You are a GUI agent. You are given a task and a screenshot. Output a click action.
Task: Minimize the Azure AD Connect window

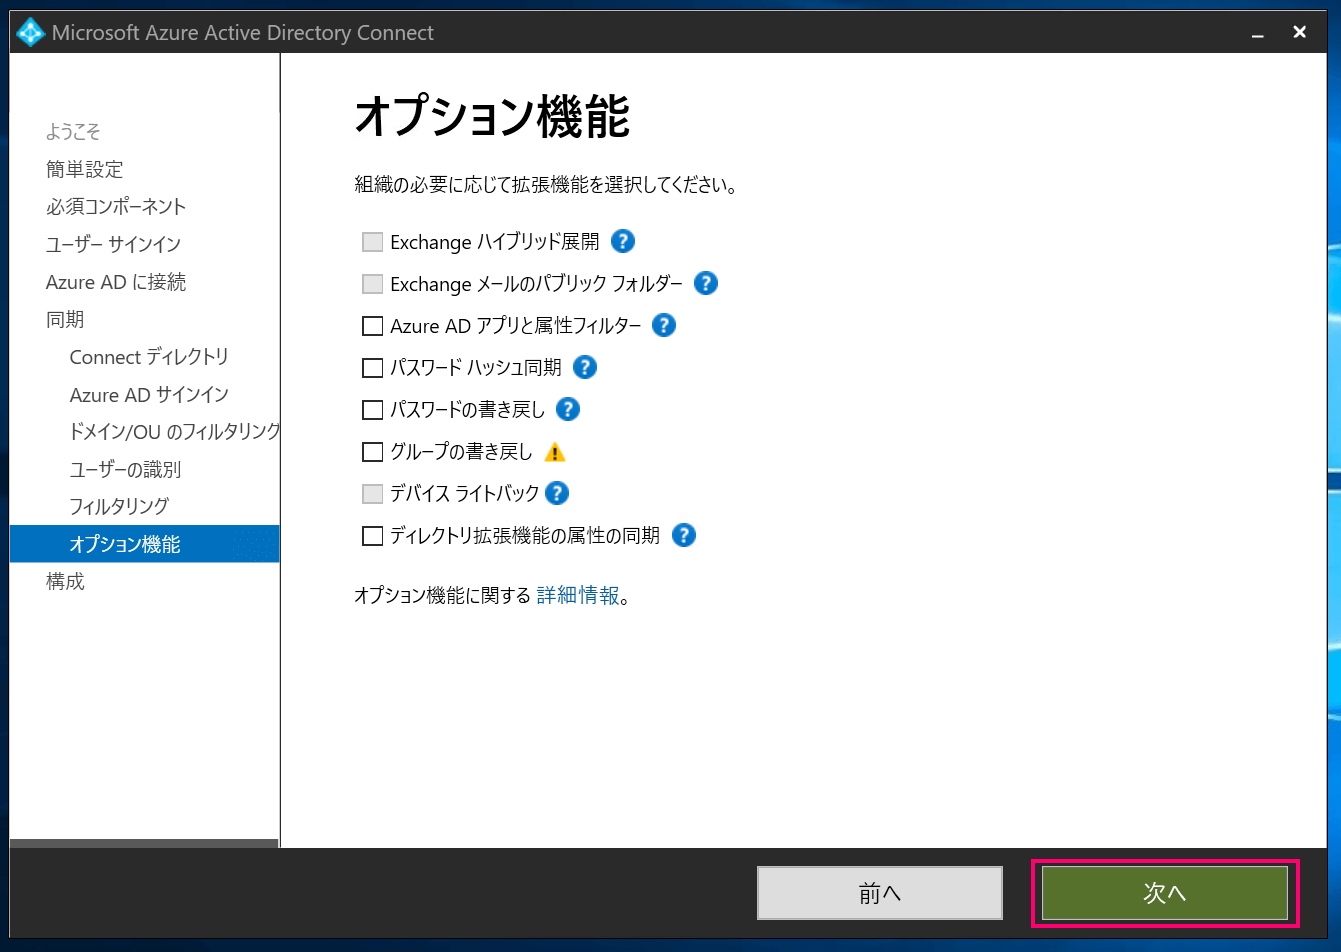1257,33
